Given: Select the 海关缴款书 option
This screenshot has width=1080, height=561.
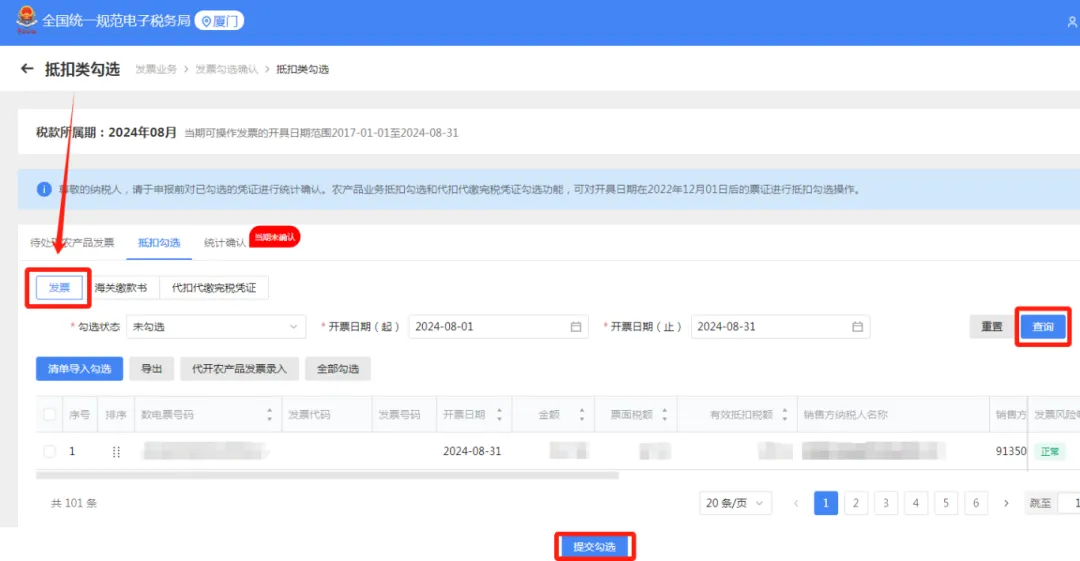Looking at the screenshot, I should pos(121,288).
